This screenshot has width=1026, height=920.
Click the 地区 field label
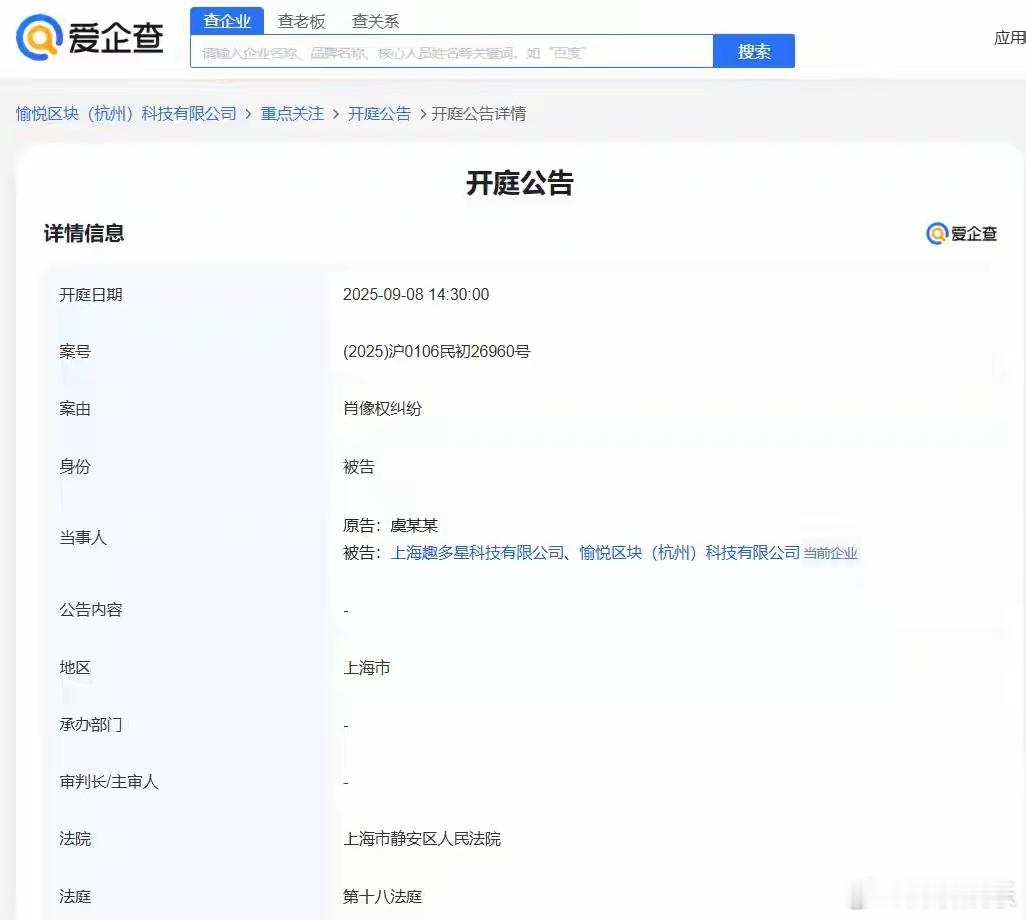pos(75,667)
